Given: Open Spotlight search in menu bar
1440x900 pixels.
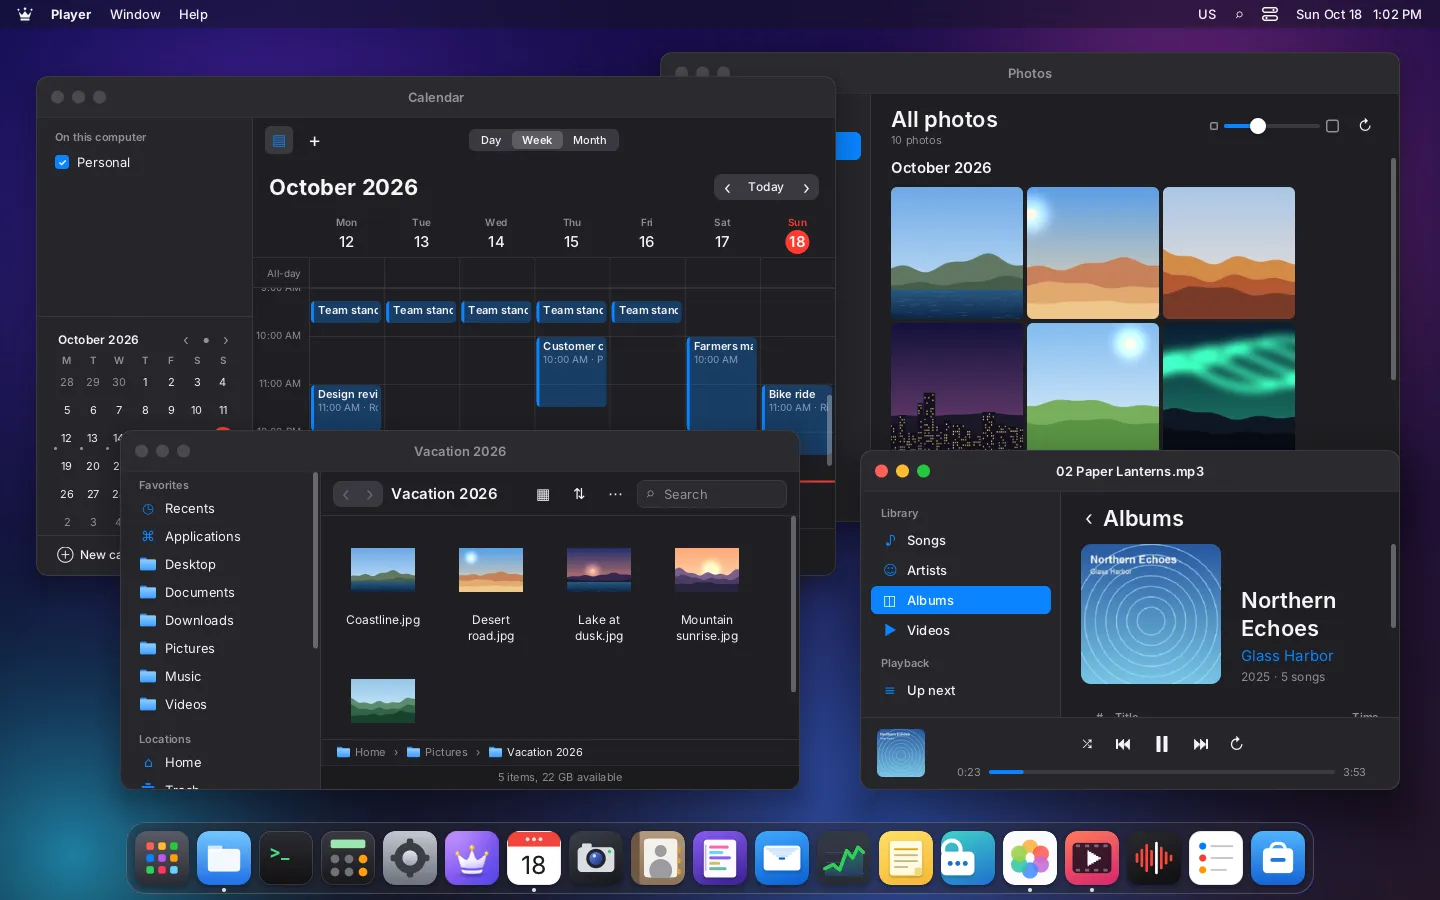Looking at the screenshot, I should coord(1239,15).
